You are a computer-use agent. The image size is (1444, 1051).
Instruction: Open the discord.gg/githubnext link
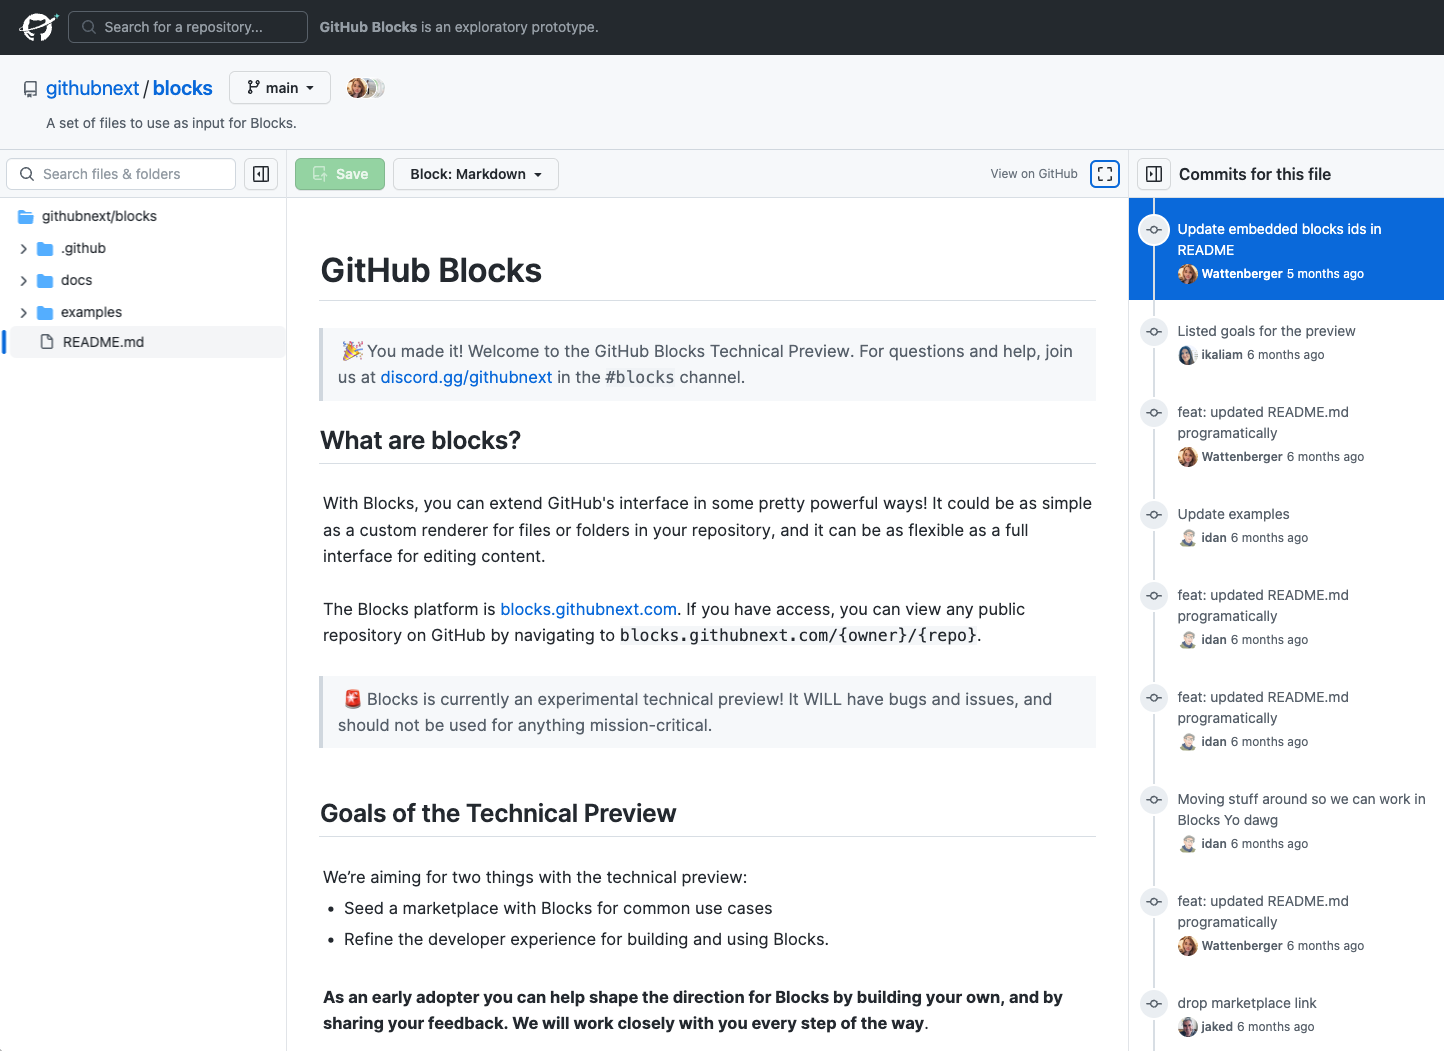click(x=466, y=378)
